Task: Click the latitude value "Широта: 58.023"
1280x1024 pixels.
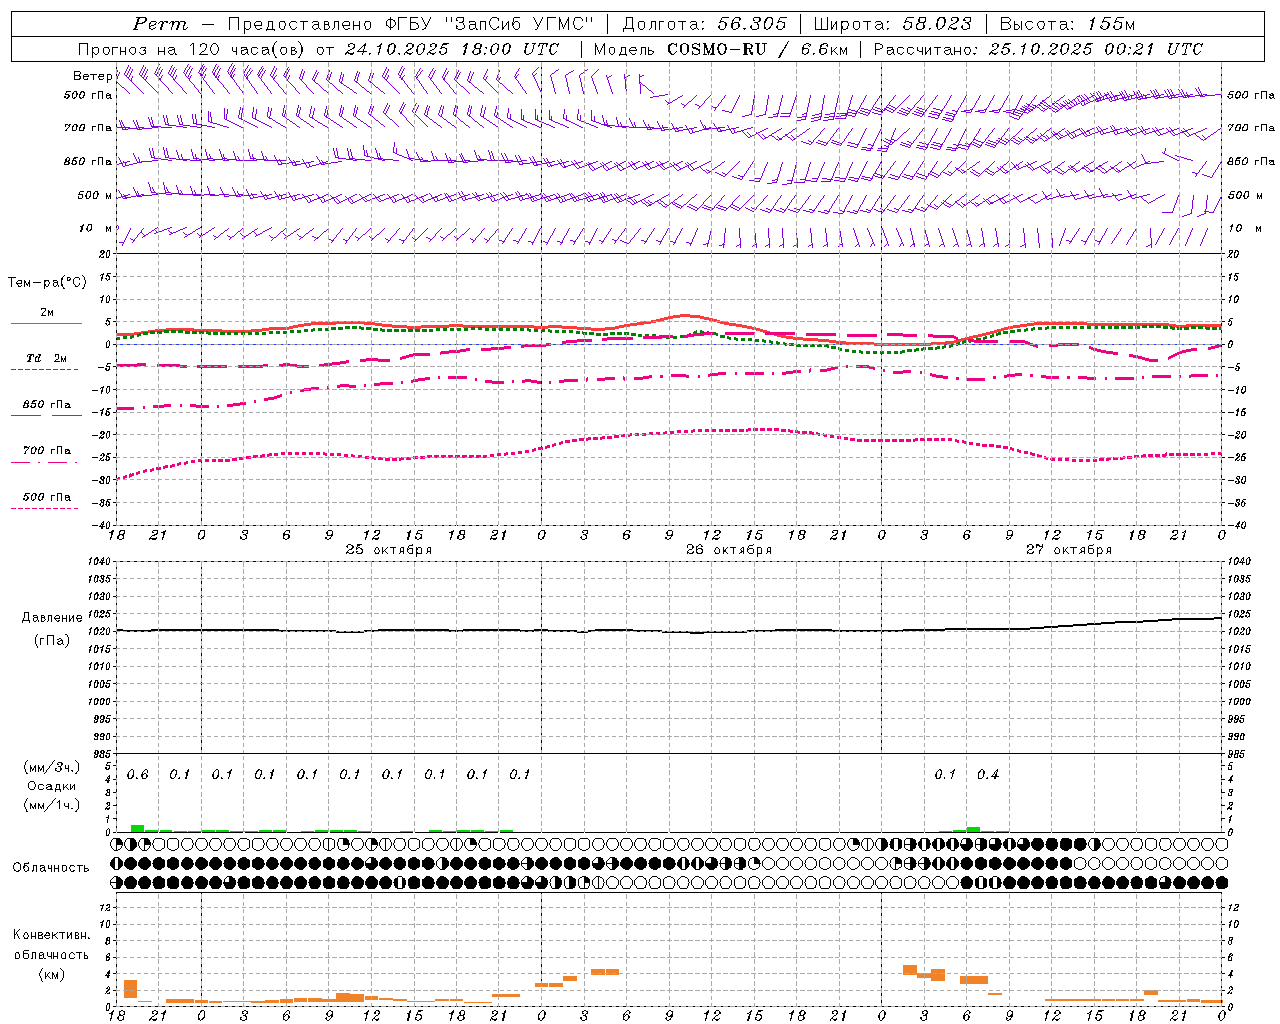Action: tap(892, 24)
